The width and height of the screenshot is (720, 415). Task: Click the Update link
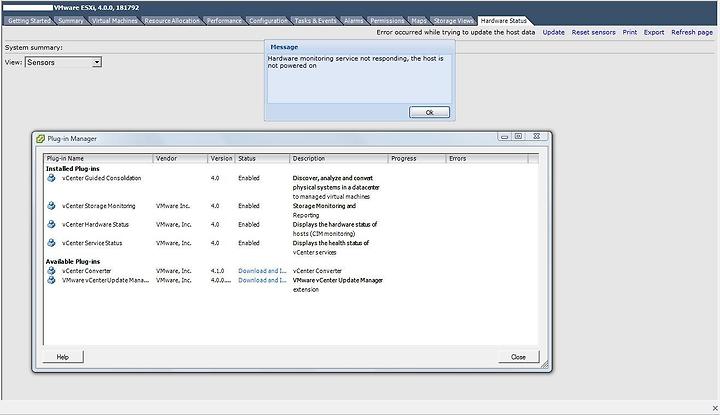point(553,32)
